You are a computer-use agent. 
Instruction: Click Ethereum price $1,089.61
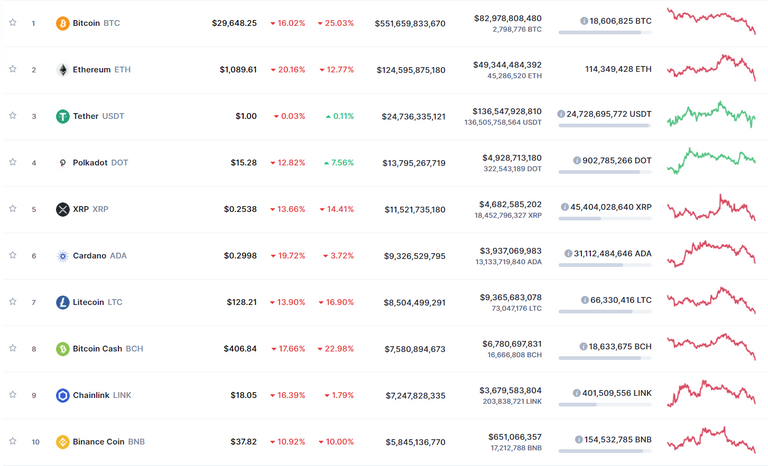(x=238, y=70)
